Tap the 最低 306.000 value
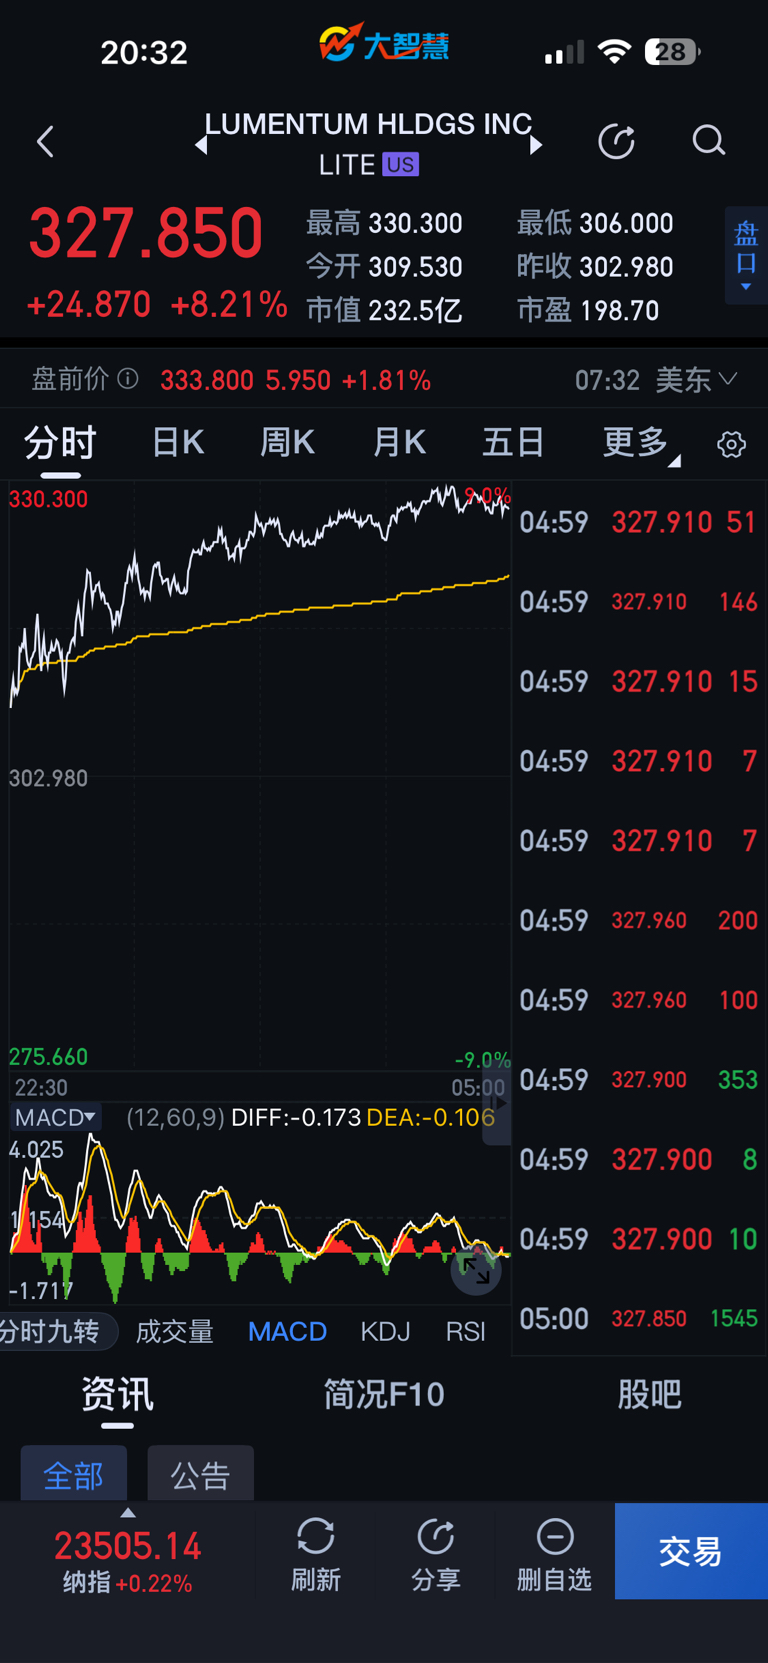768x1663 pixels. point(626,223)
